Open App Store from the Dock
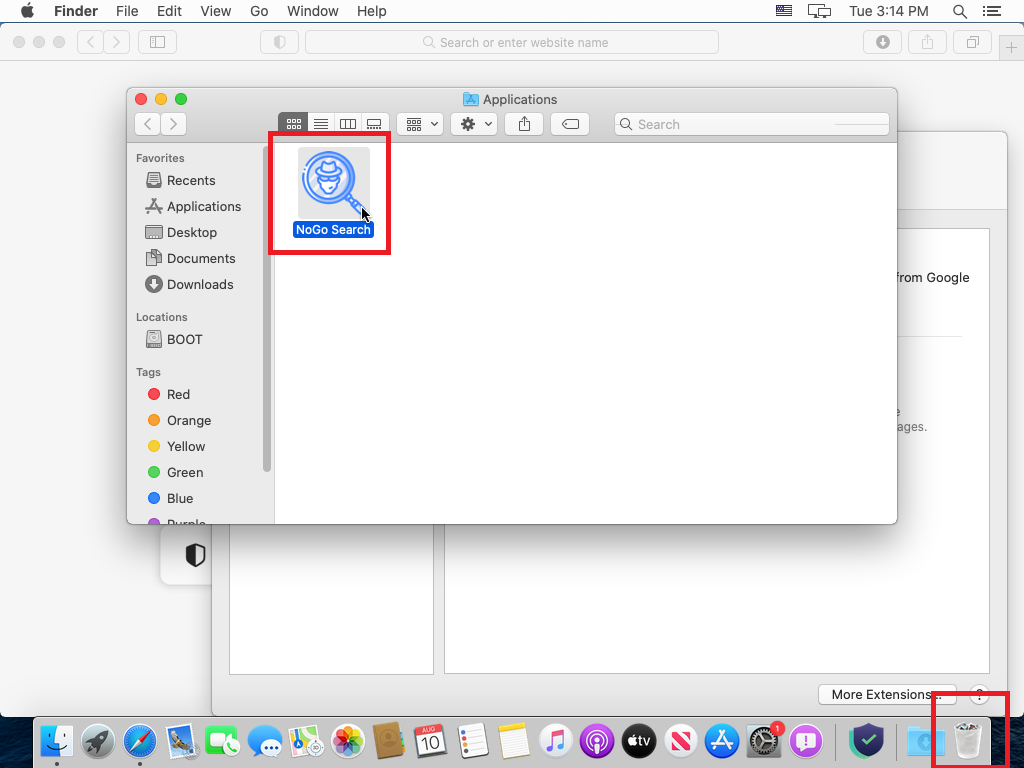This screenshot has height=768, width=1024. point(722,741)
